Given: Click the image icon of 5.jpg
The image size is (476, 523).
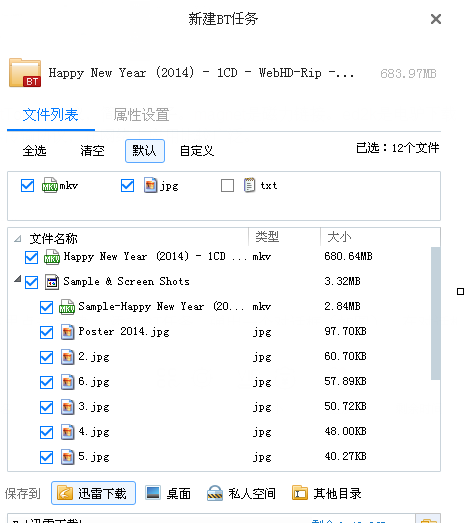Looking at the screenshot, I should (67, 457).
